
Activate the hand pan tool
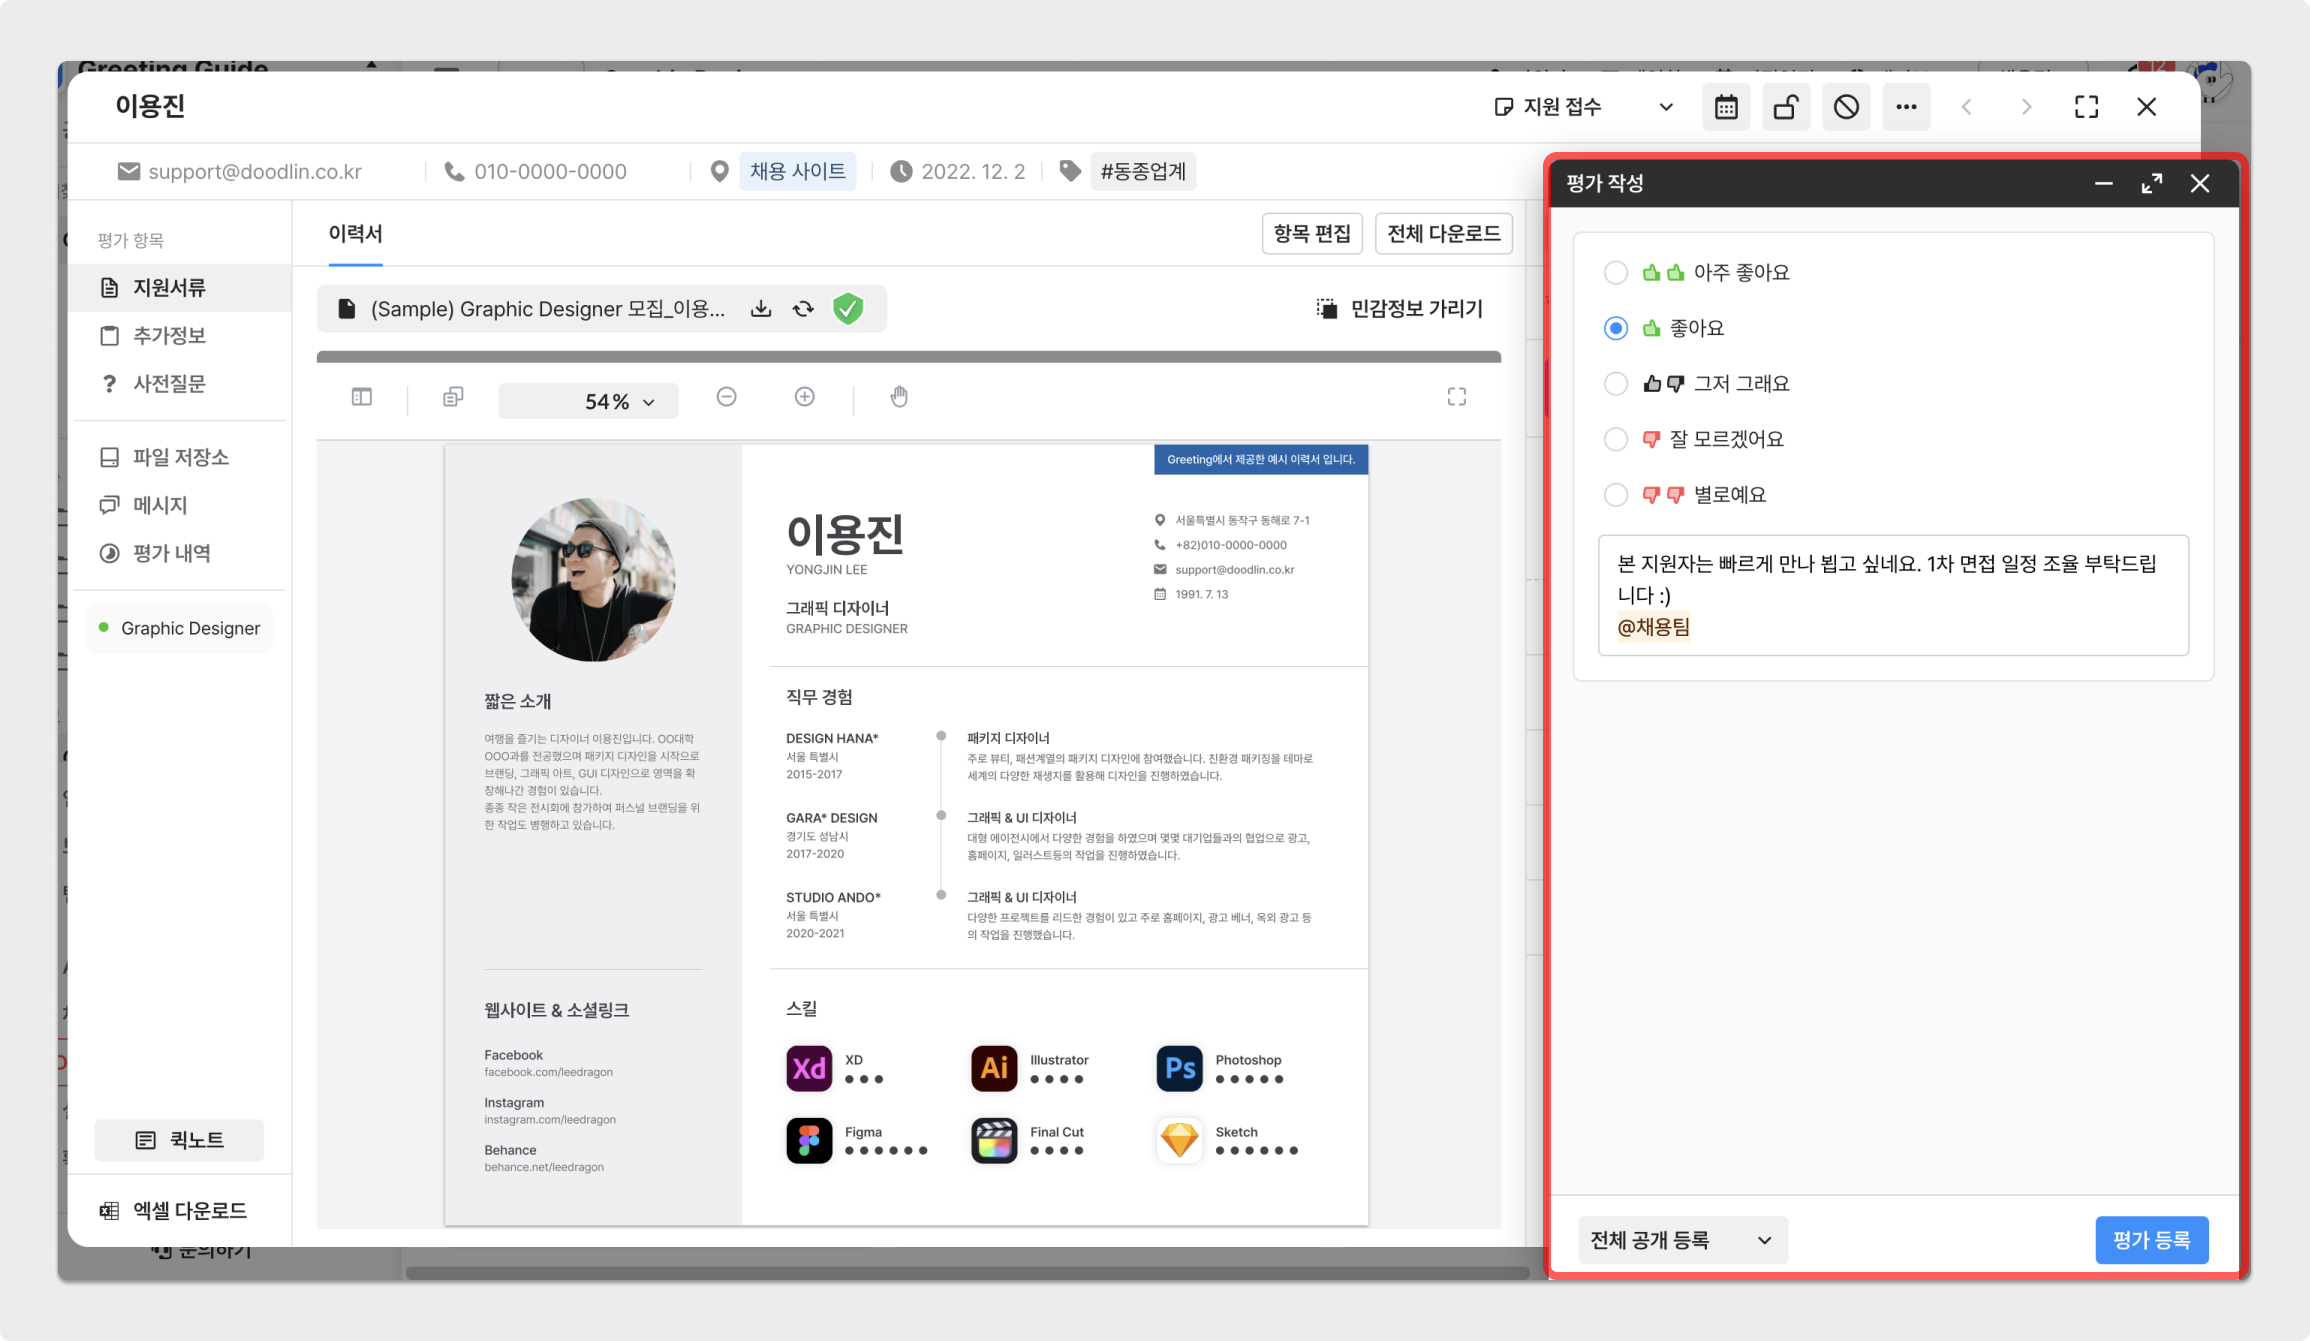click(899, 397)
